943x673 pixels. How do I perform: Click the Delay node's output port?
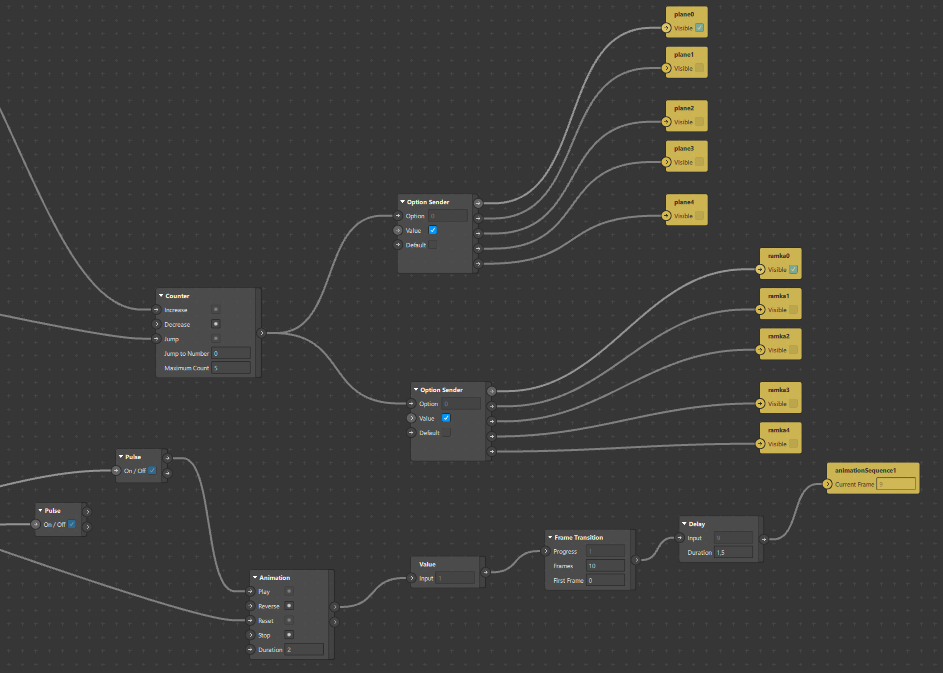764,539
